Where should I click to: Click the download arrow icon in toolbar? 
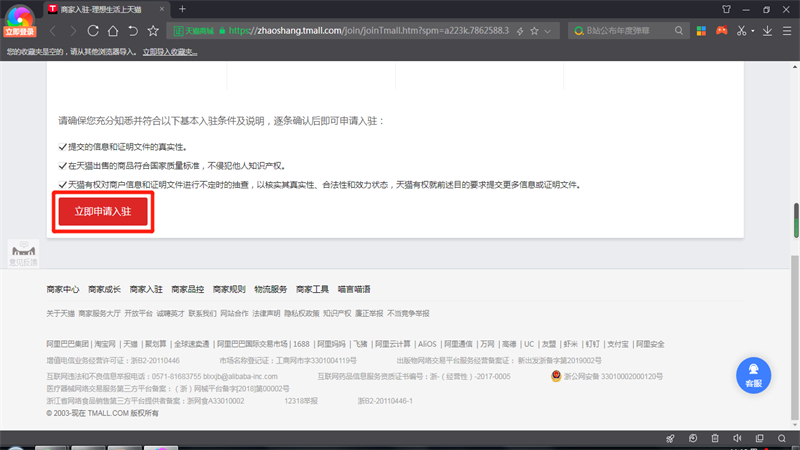click(x=767, y=31)
